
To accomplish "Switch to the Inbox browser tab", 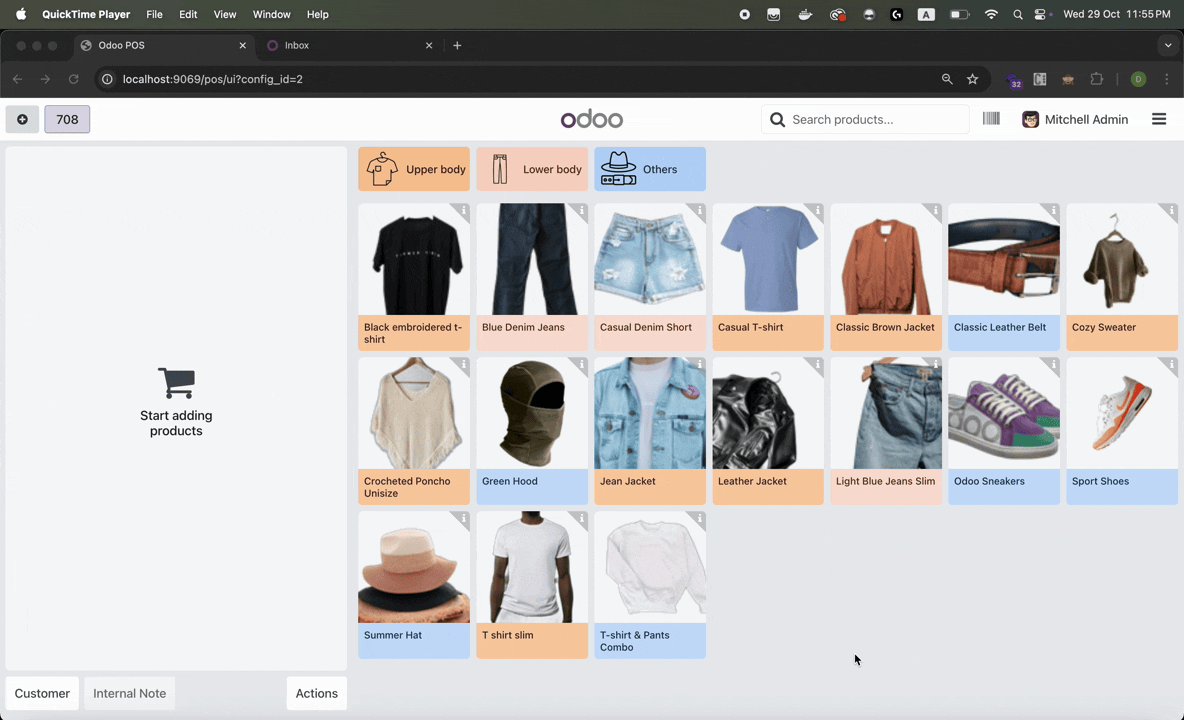I will (348, 45).
